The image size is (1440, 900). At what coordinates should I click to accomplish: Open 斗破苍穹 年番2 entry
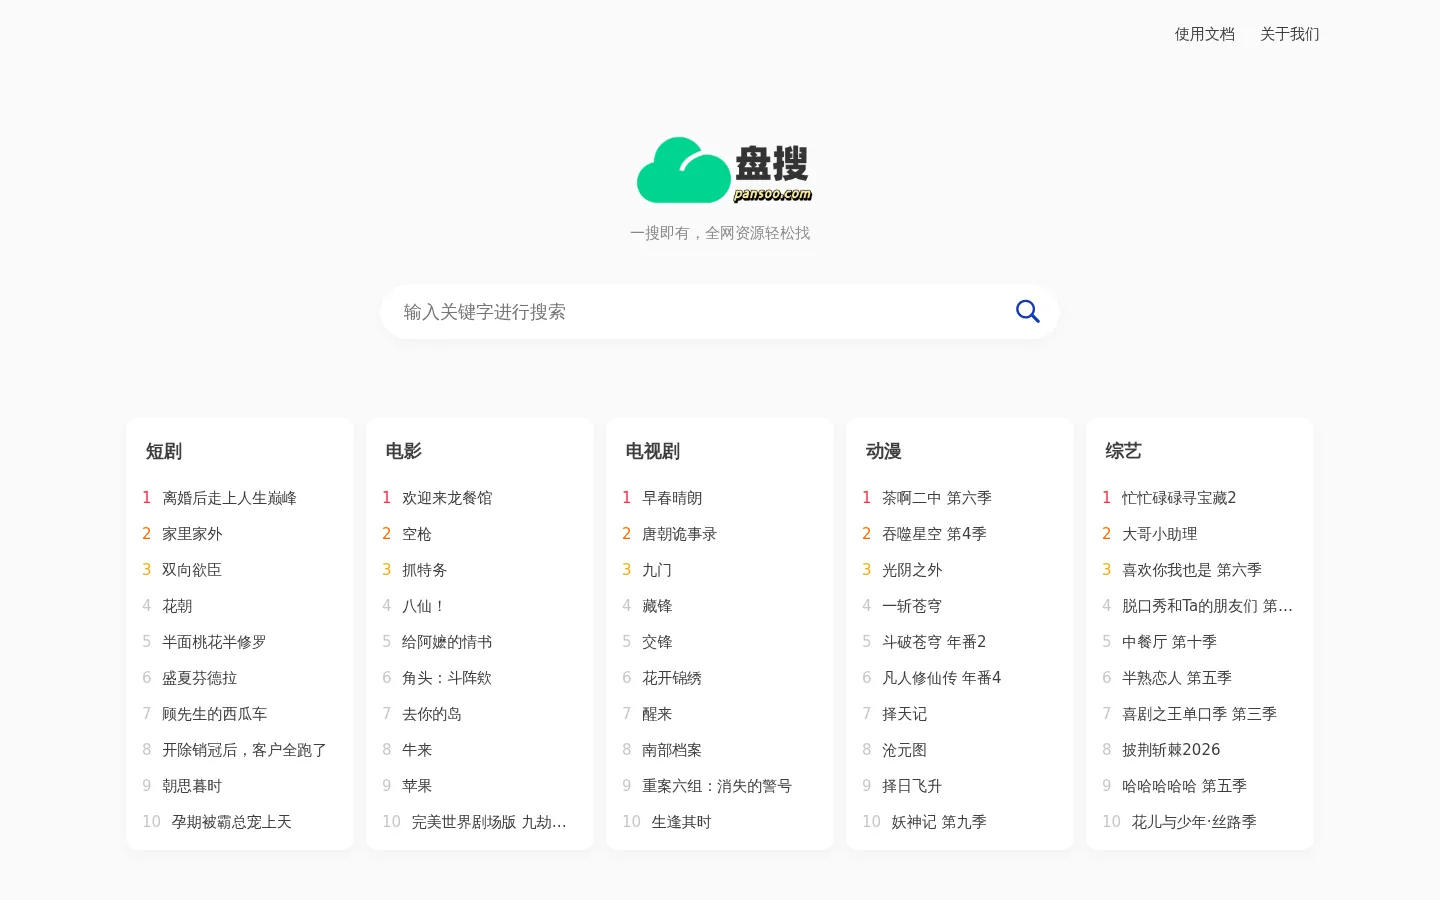[x=934, y=642]
